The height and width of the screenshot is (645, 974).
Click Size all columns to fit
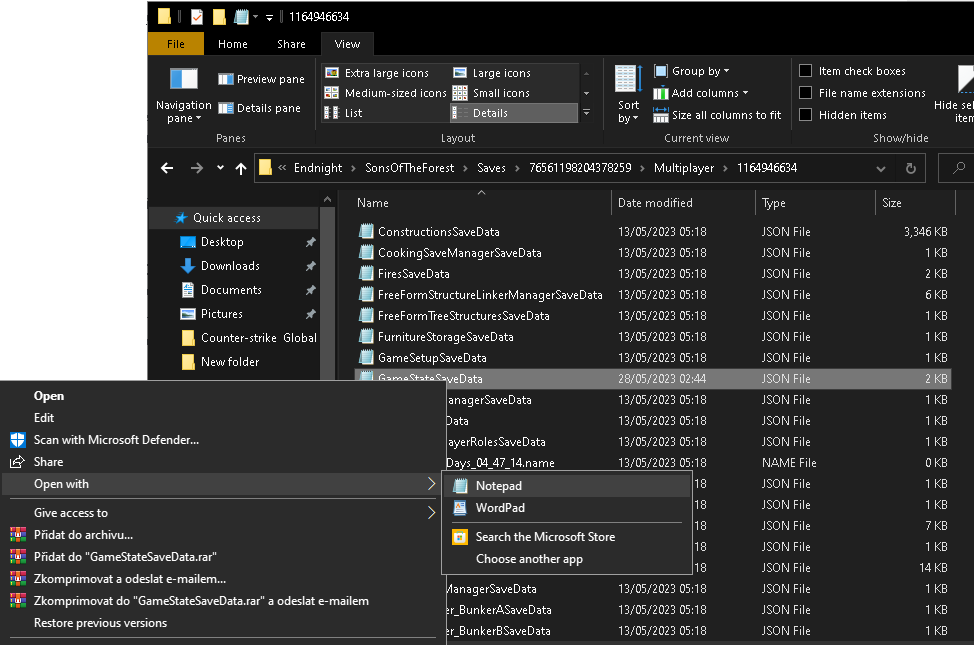(x=718, y=115)
